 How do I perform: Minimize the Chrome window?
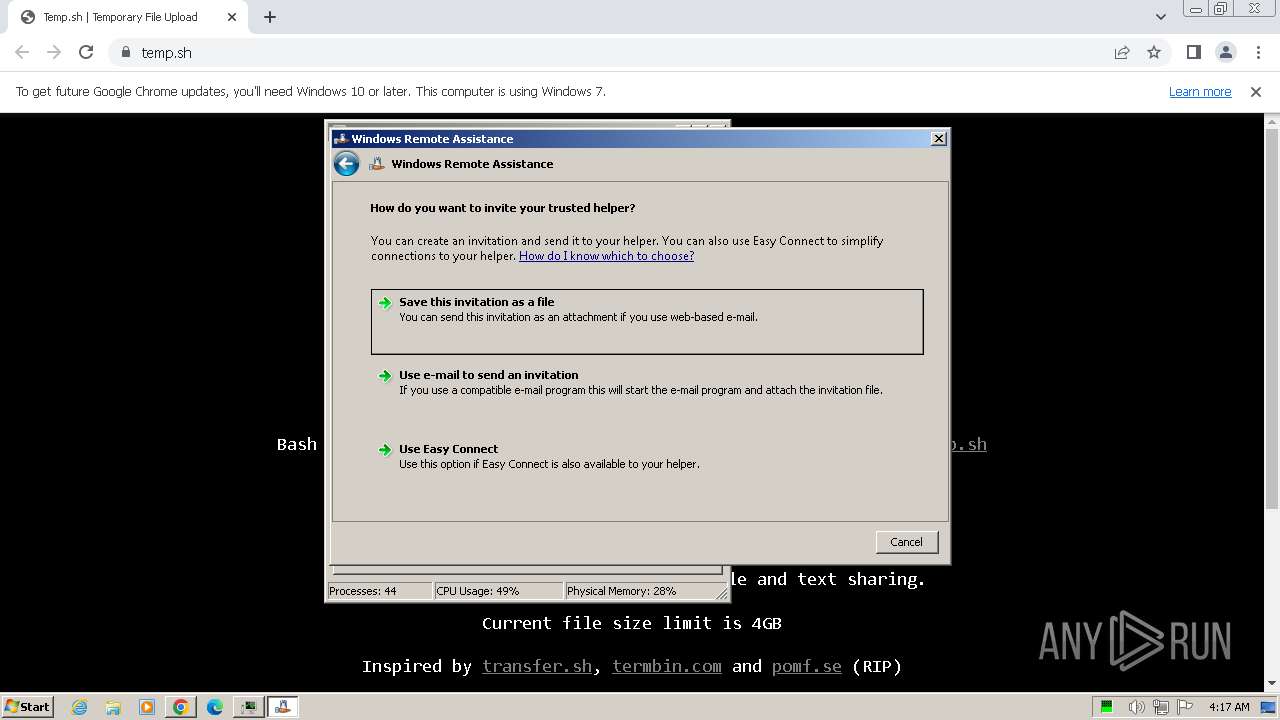1195,9
